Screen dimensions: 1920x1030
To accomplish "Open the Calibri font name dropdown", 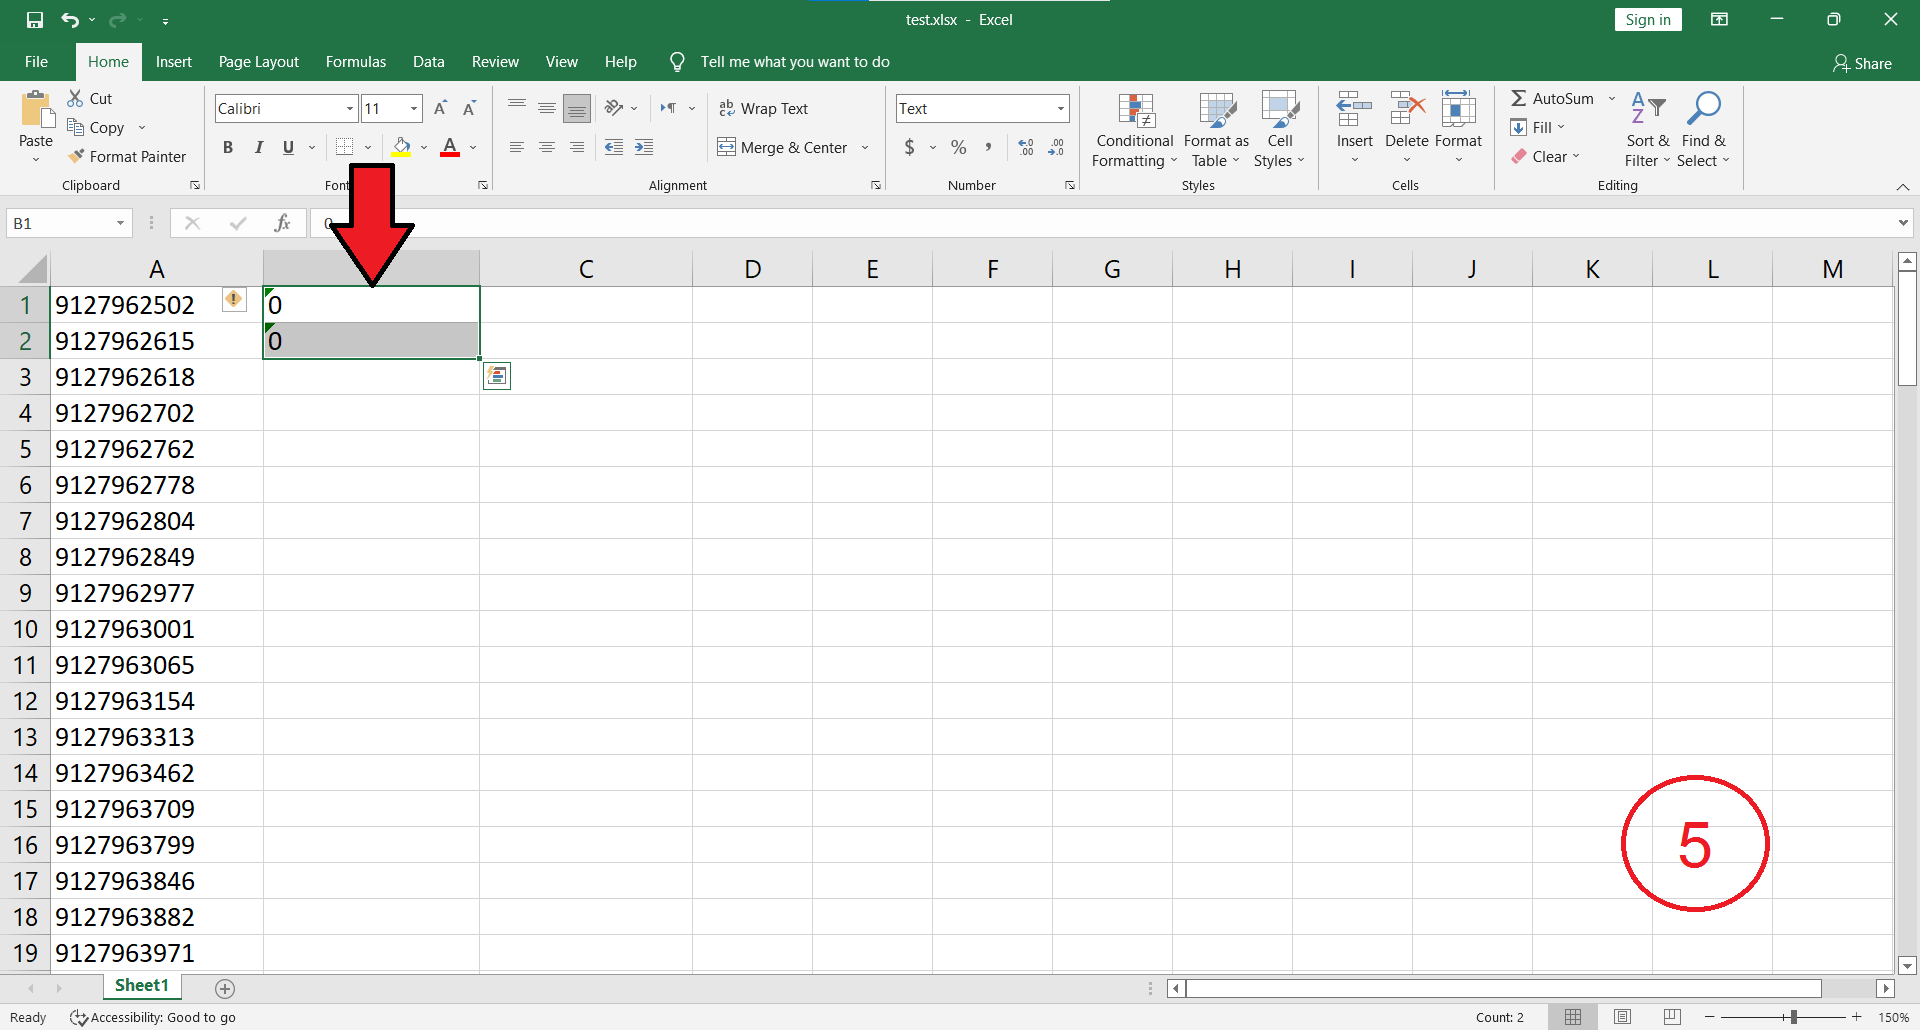I will (350, 108).
